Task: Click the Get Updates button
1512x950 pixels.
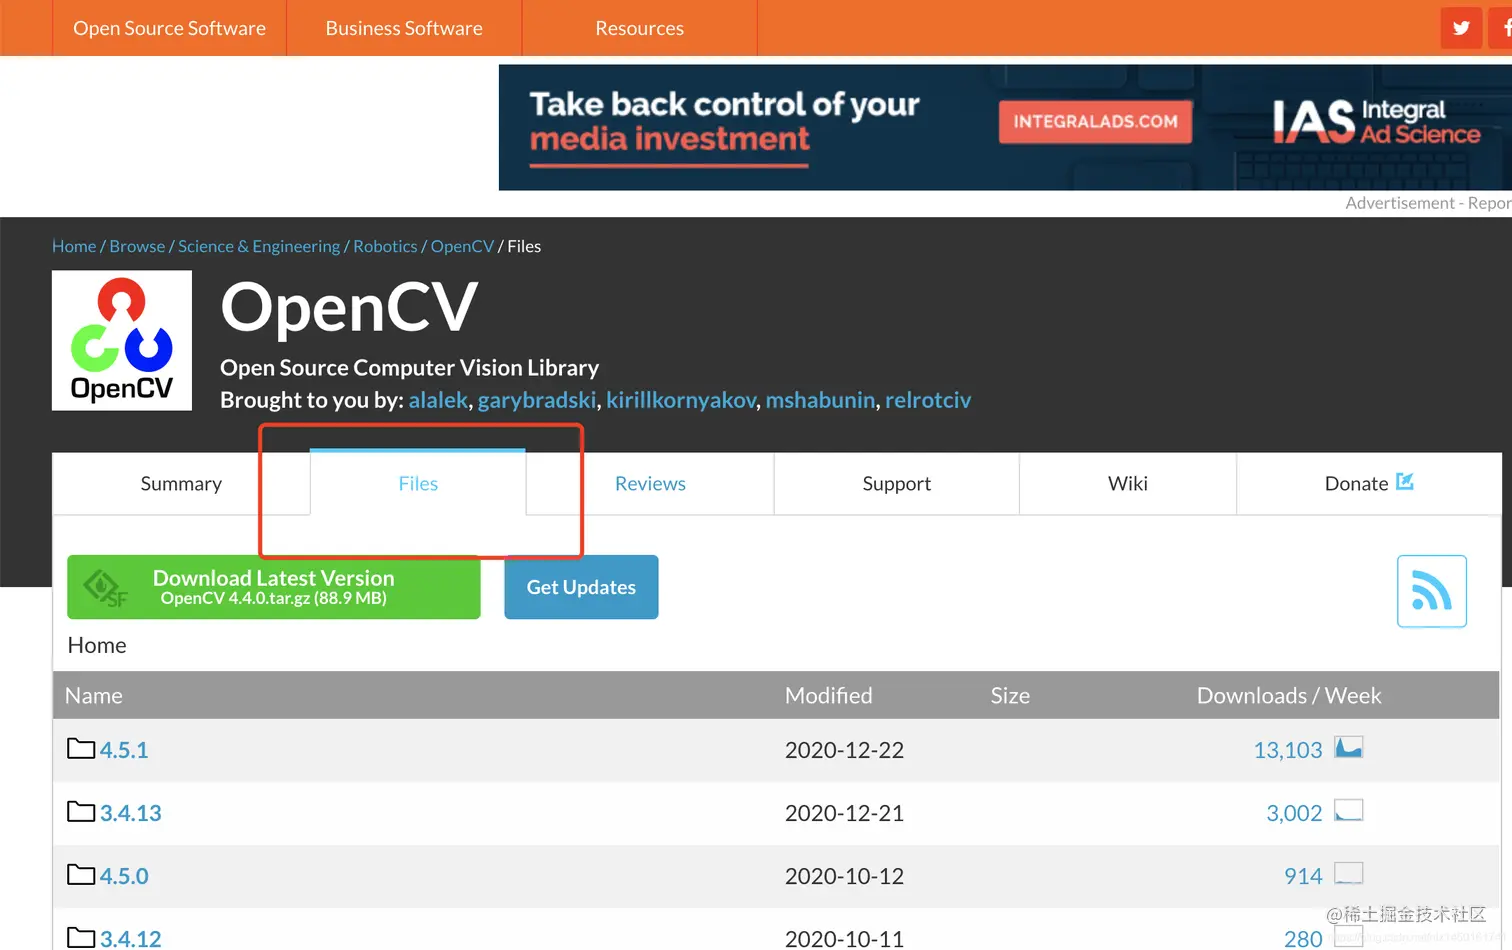Action: point(581,587)
